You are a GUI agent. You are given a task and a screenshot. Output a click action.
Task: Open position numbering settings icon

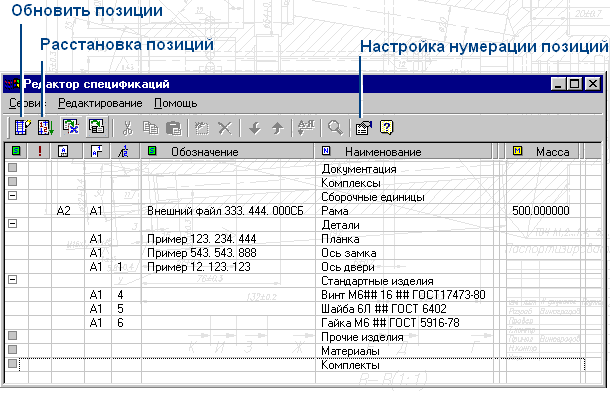(364, 128)
